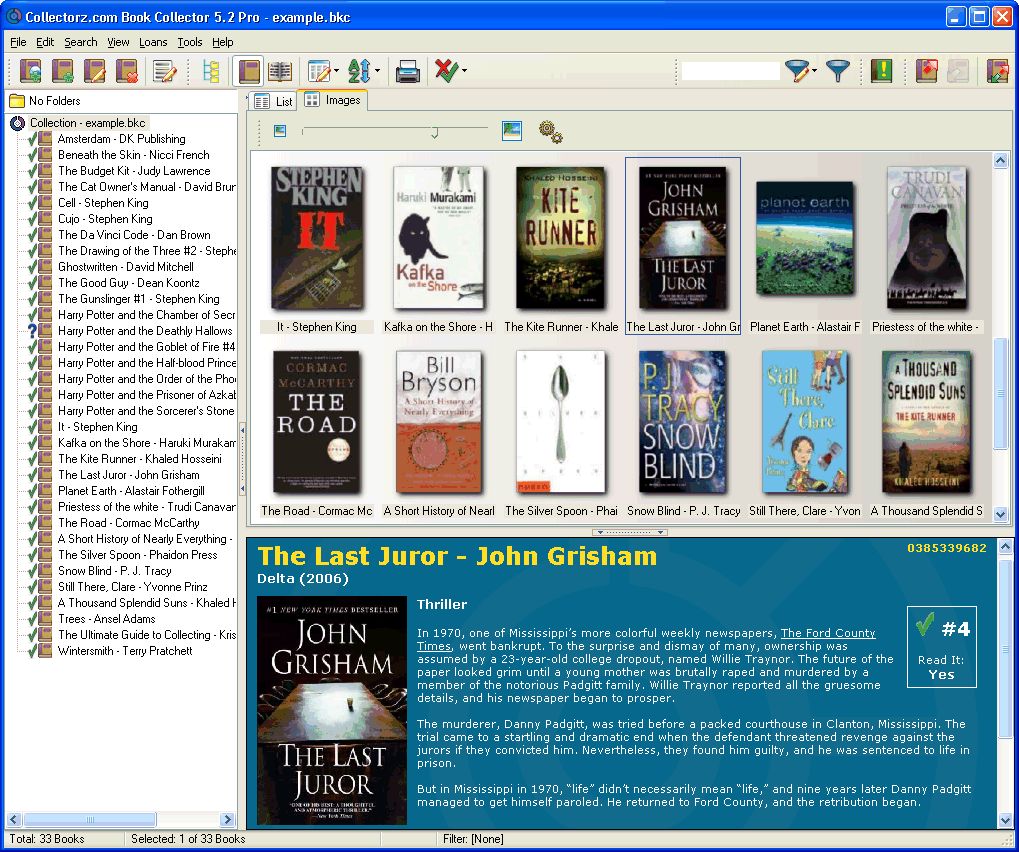Click in the quick search field in the toolbar
The width and height of the screenshot is (1019, 852).
pyautogui.click(x=730, y=71)
